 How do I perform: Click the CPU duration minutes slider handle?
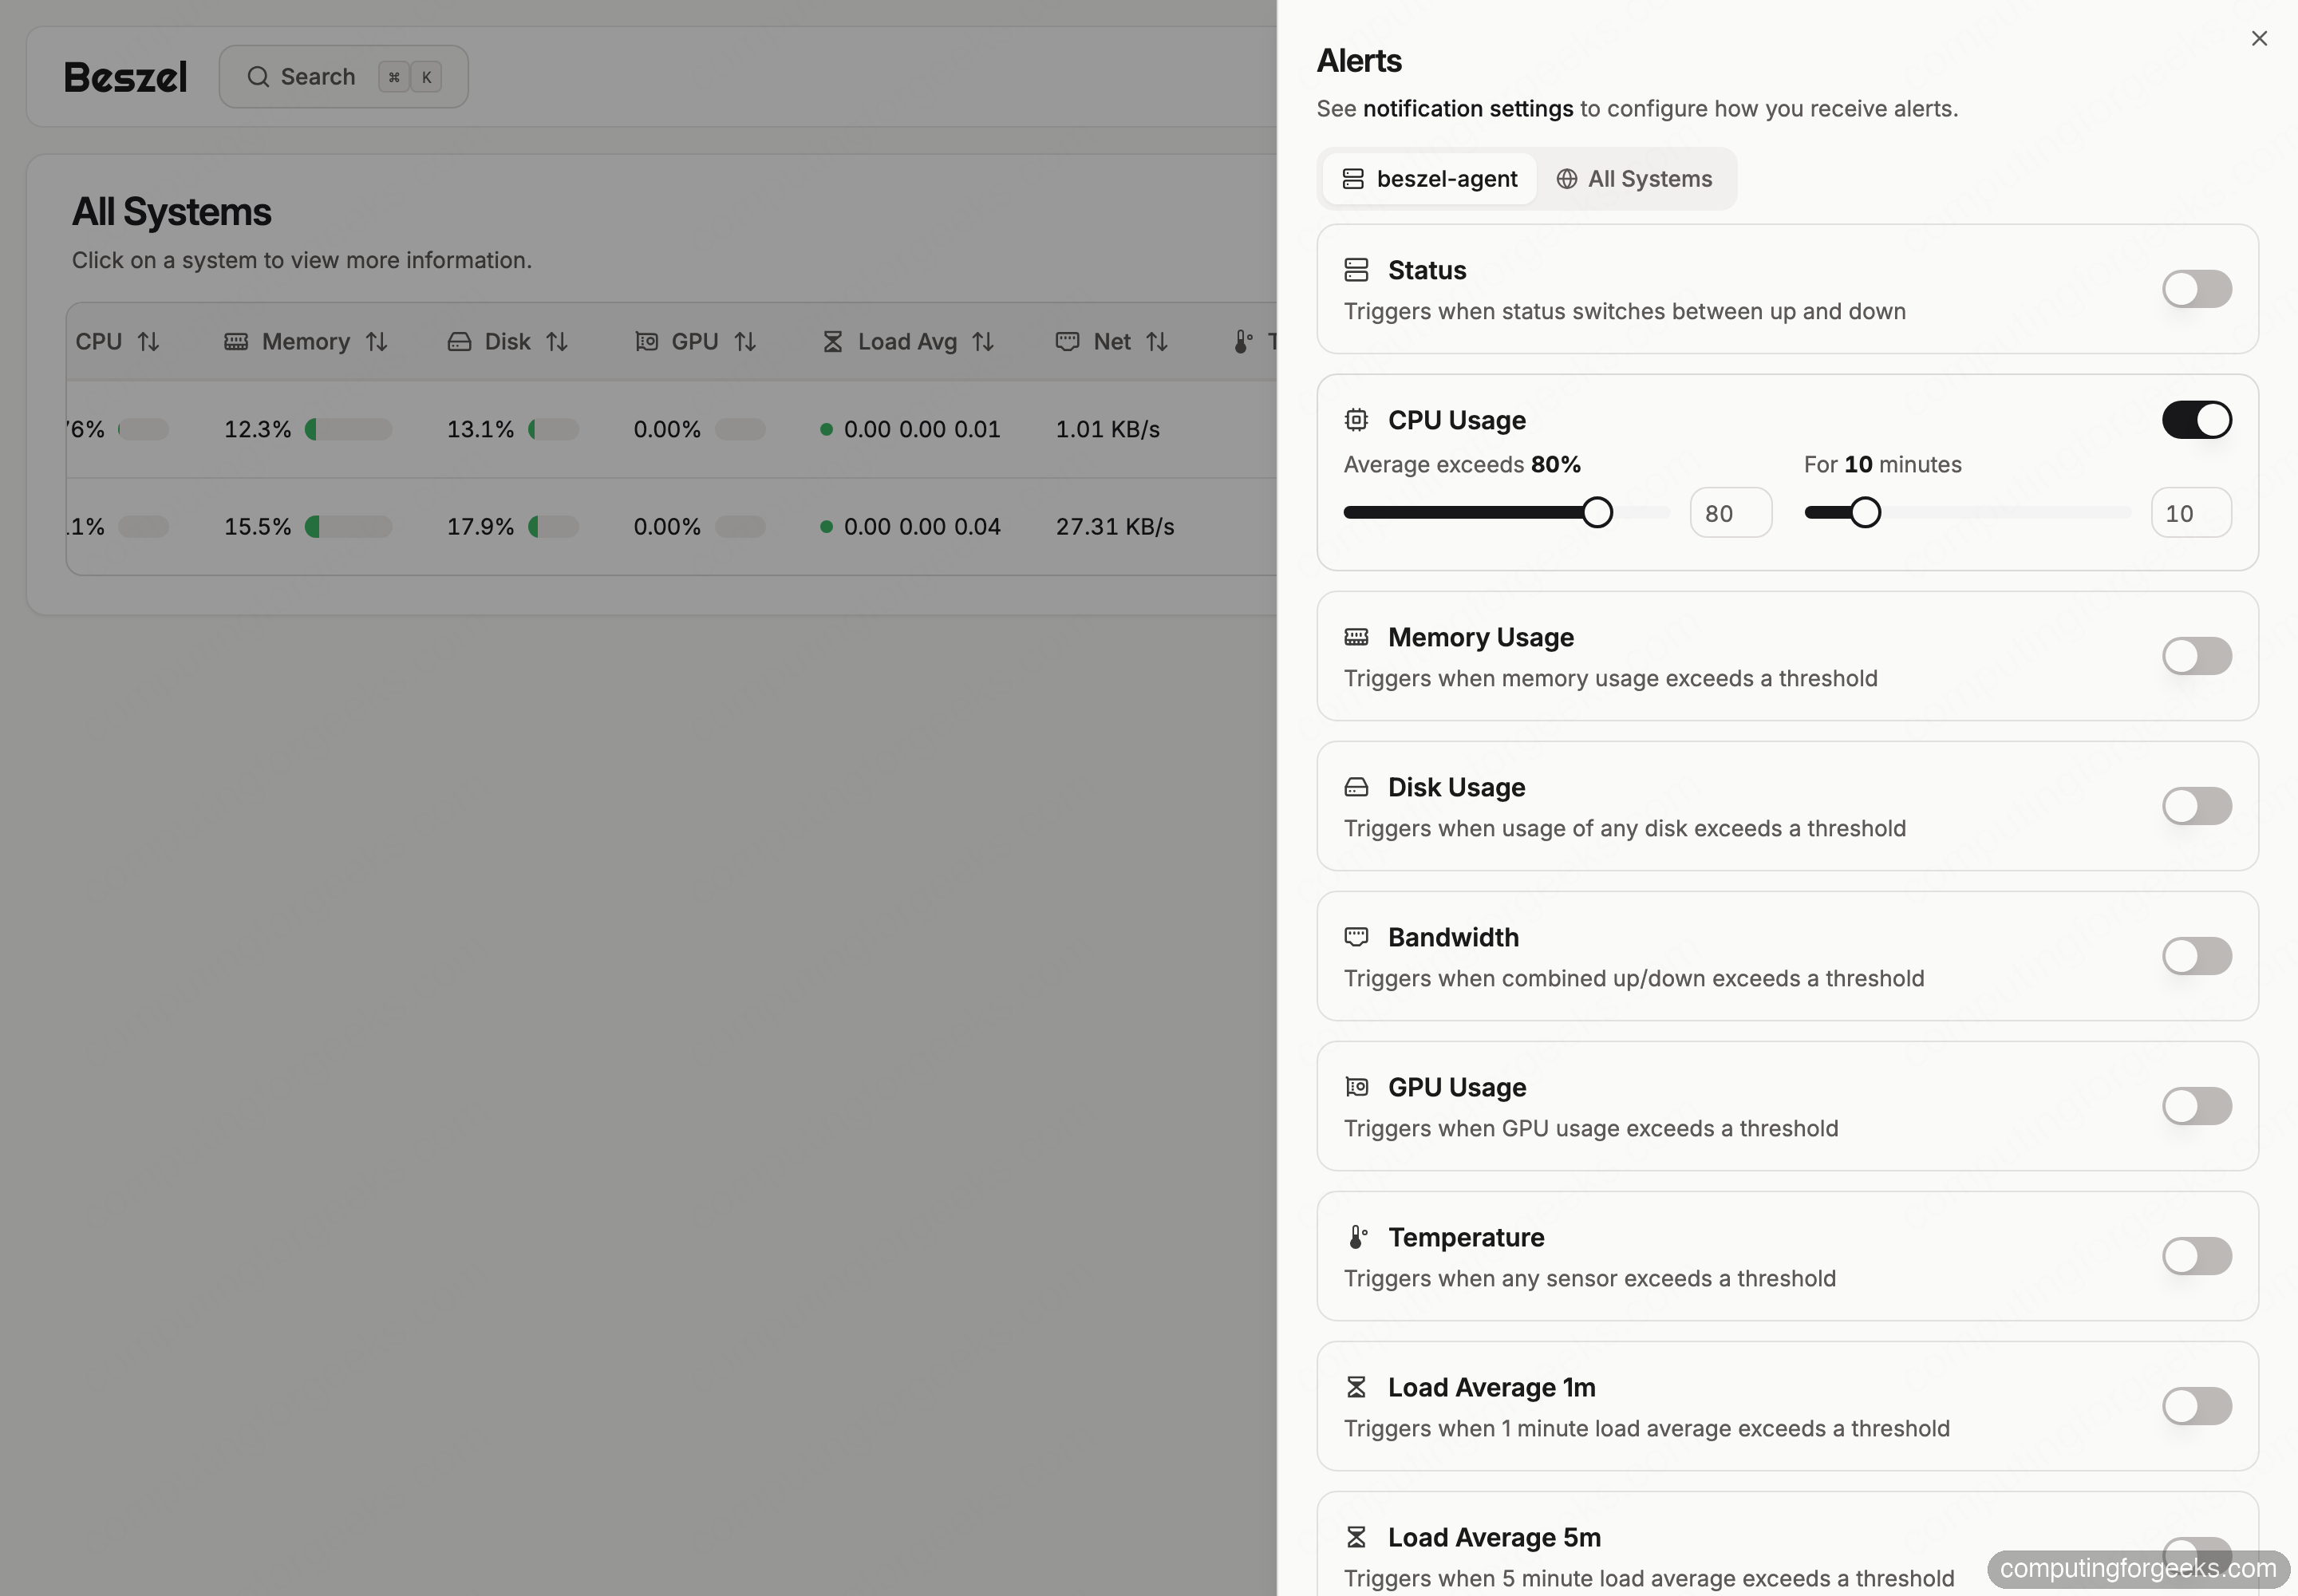(1865, 512)
